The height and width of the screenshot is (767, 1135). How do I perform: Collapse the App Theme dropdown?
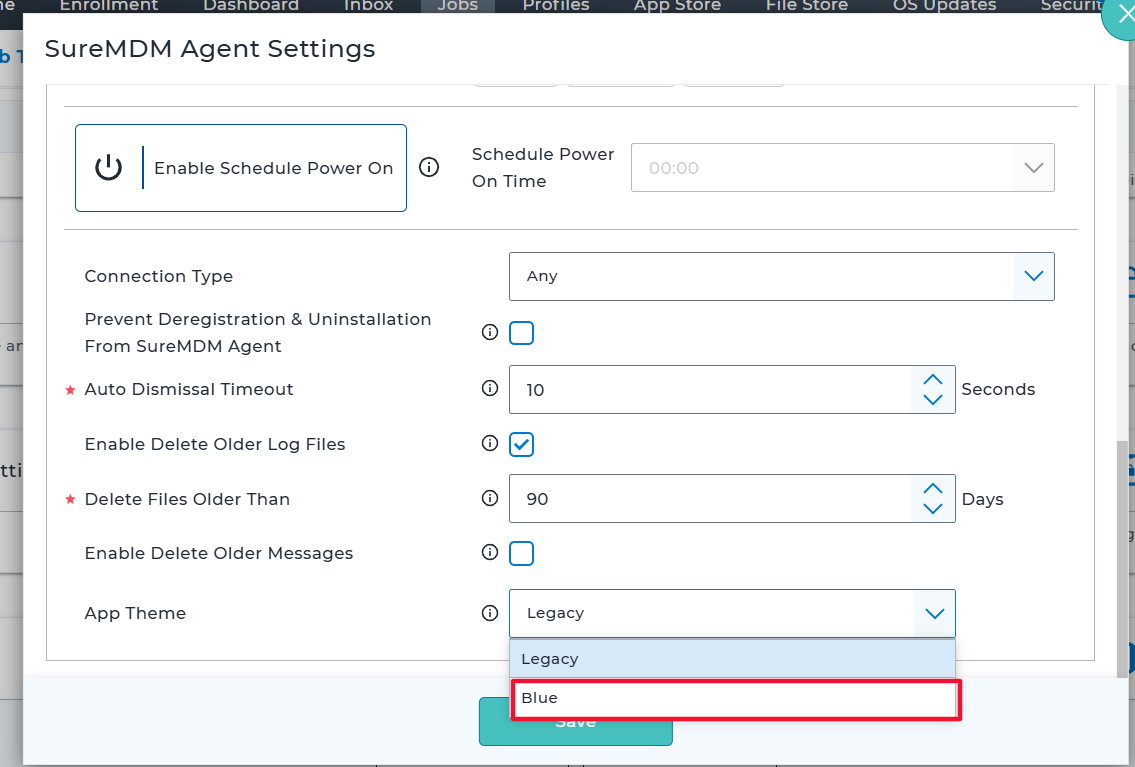(934, 613)
